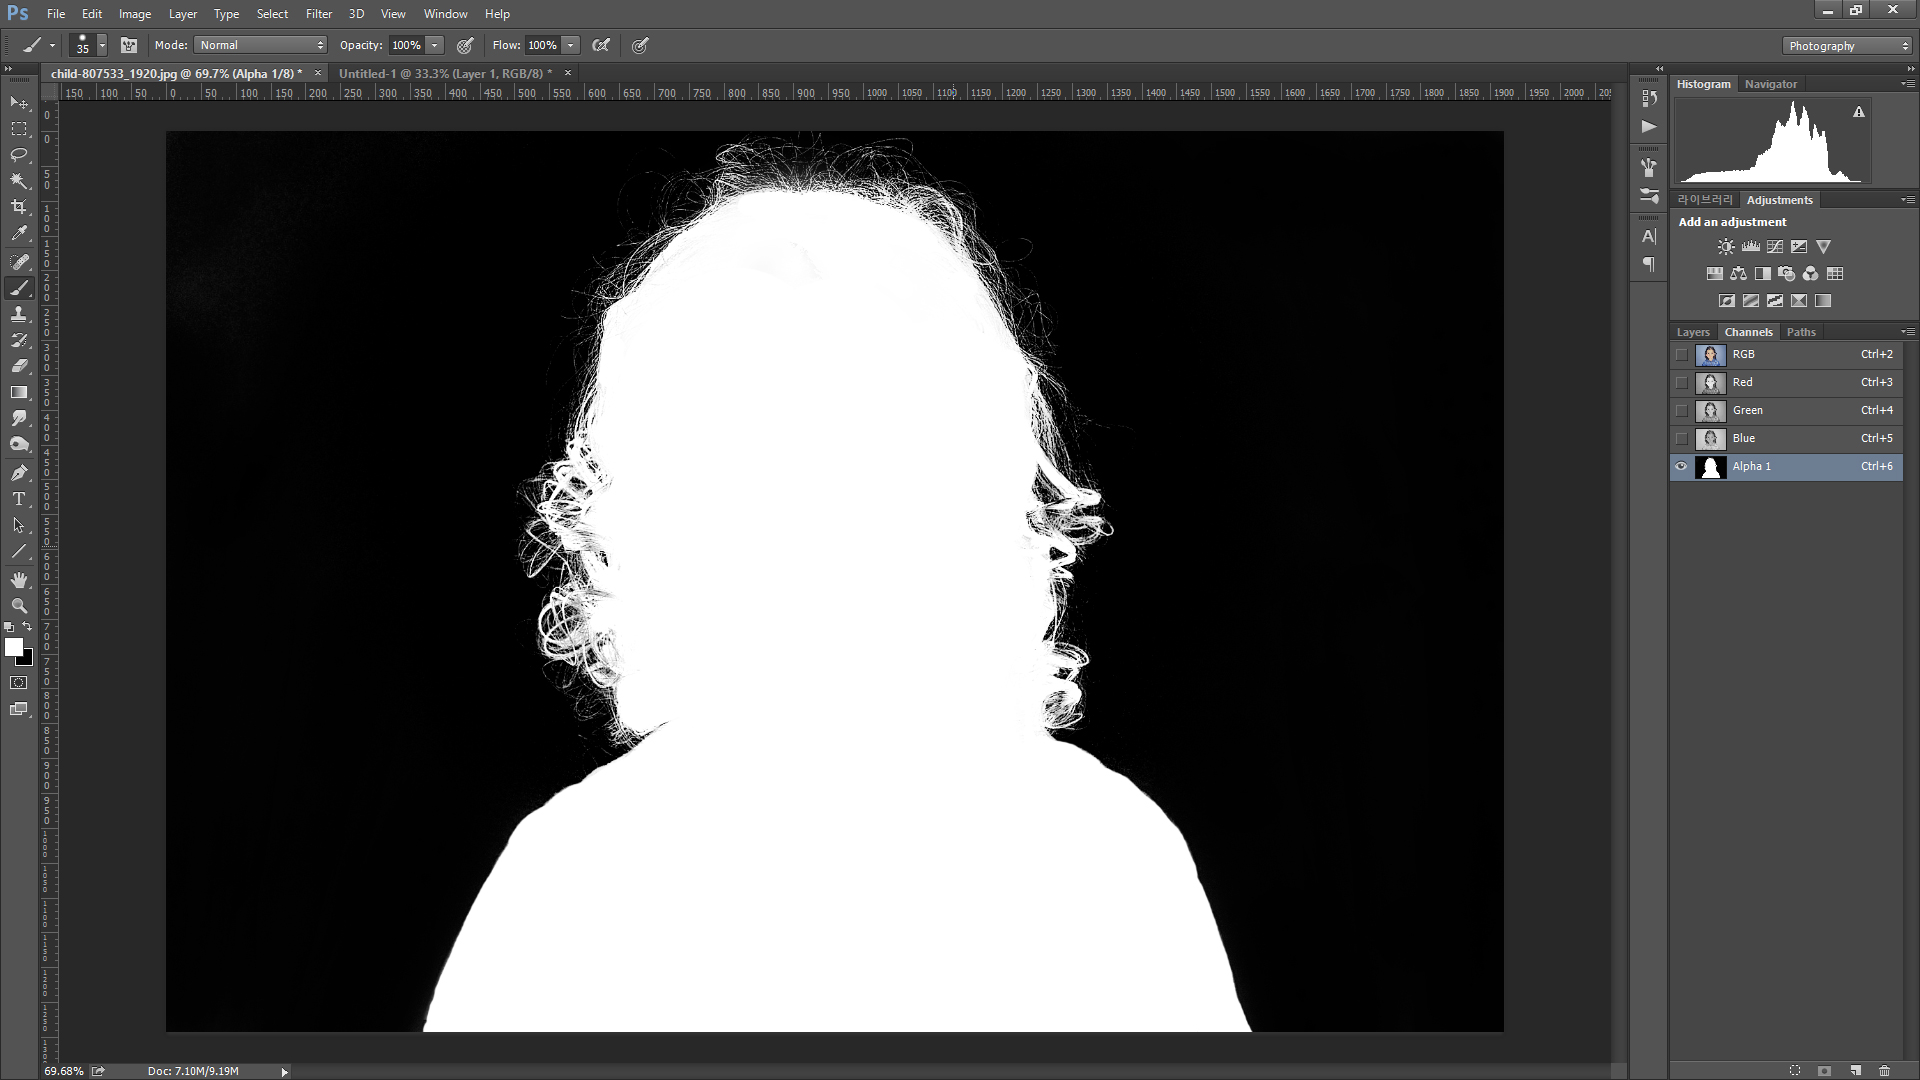Viewport: 1920px width, 1080px height.
Task: Switch to the Layers tab
Action: point(1692,332)
